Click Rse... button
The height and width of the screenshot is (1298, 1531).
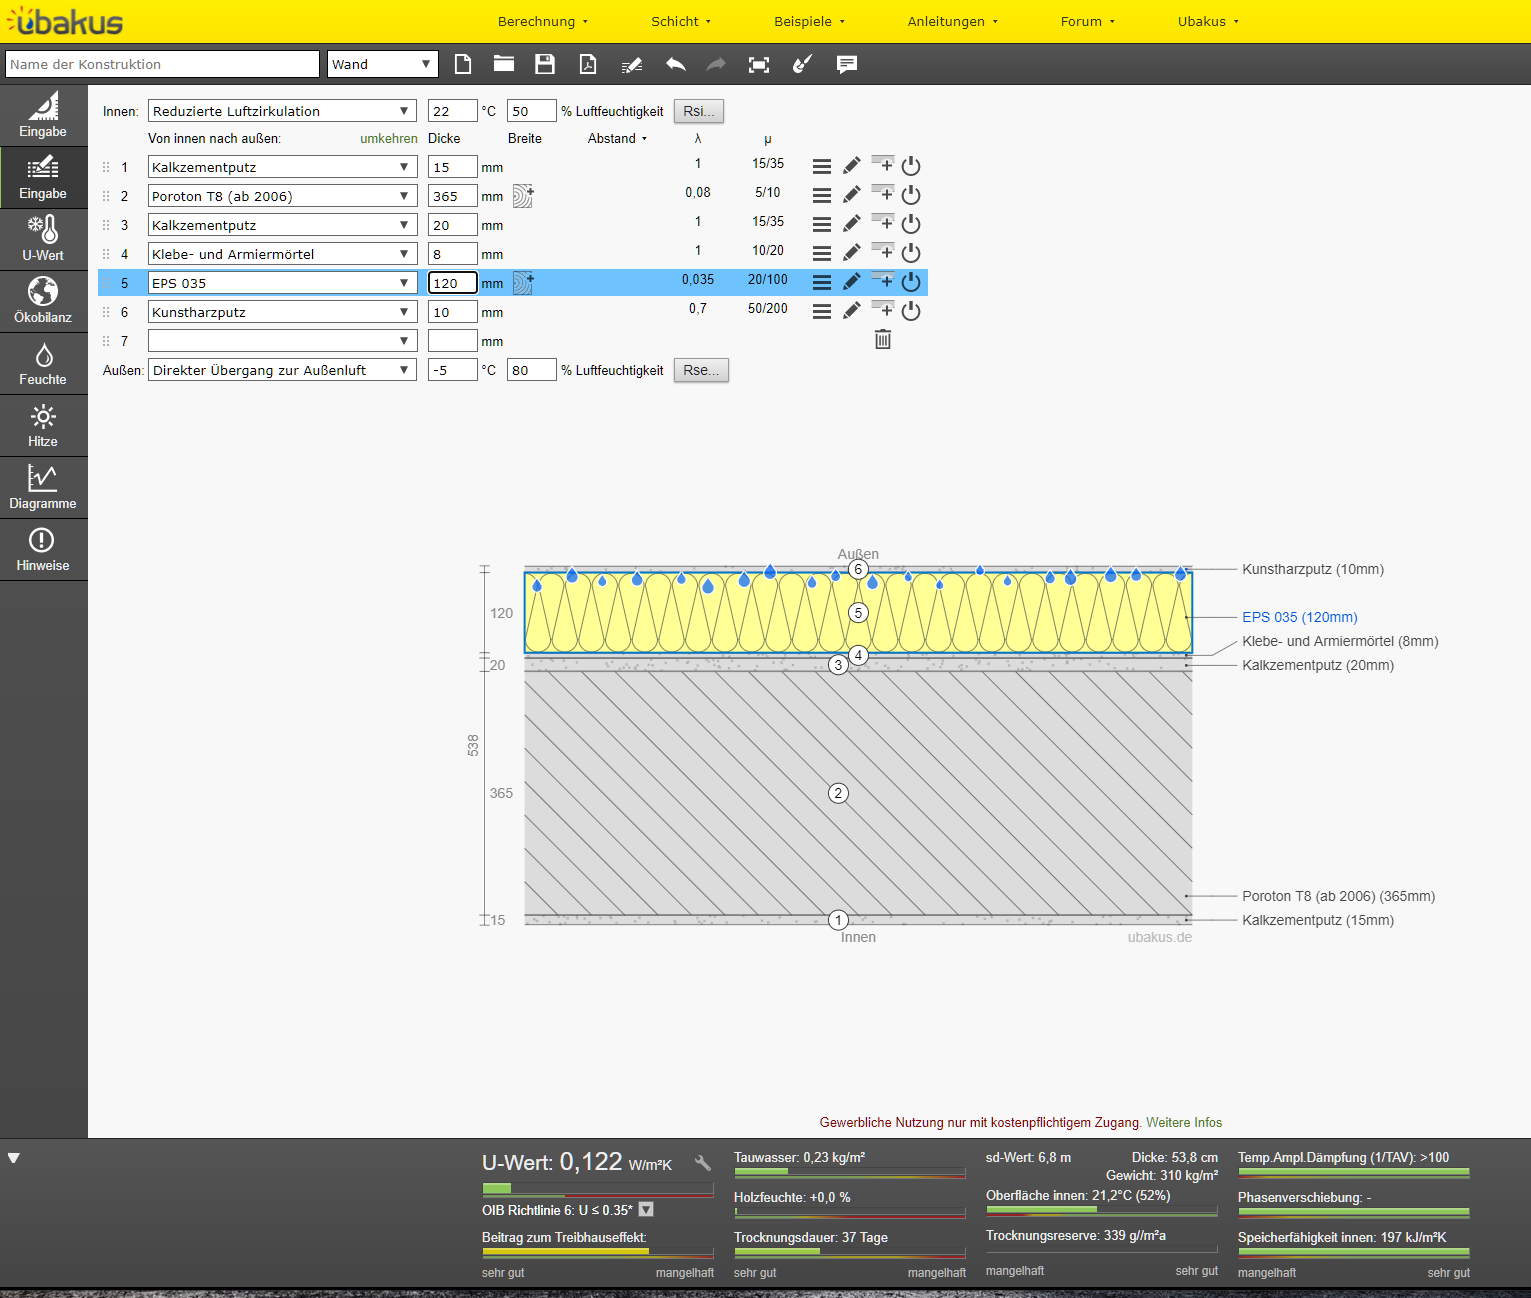coord(701,370)
